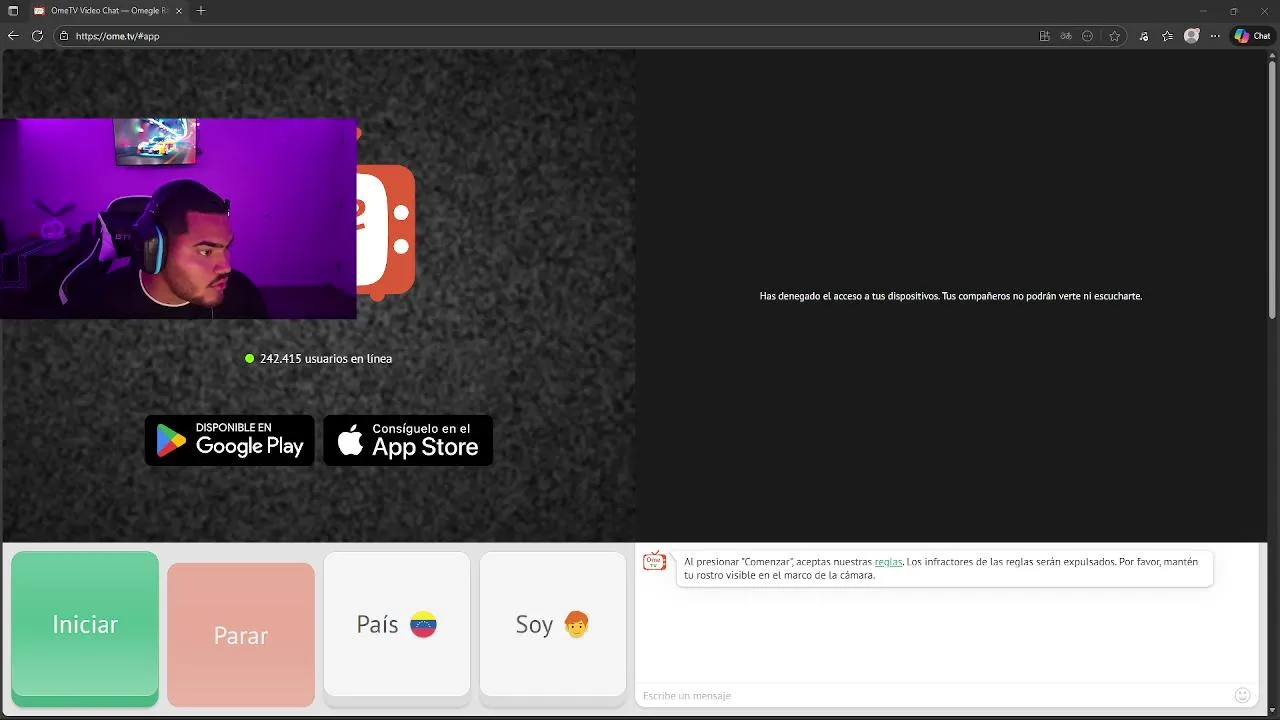The height and width of the screenshot is (720, 1280).
Task: Click the denied device access message
Action: tap(951, 296)
